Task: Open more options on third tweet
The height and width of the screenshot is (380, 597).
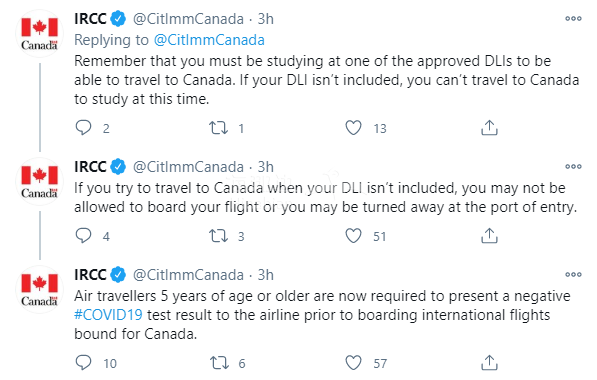Action: pos(573,275)
